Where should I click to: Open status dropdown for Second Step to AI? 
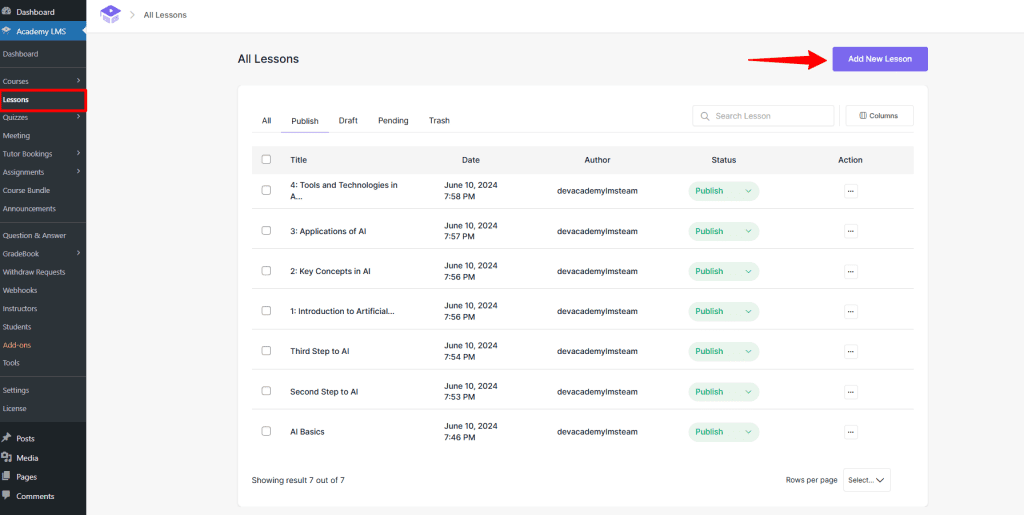tap(724, 392)
